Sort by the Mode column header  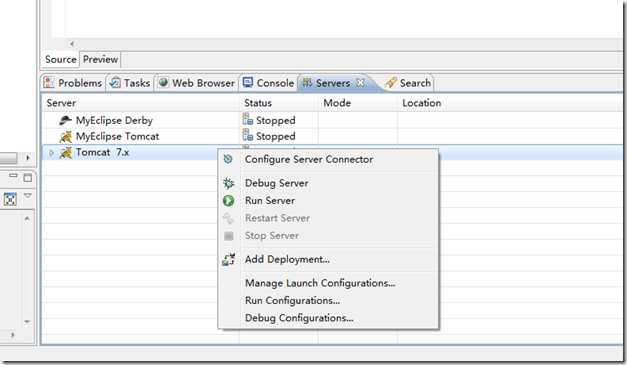point(358,103)
